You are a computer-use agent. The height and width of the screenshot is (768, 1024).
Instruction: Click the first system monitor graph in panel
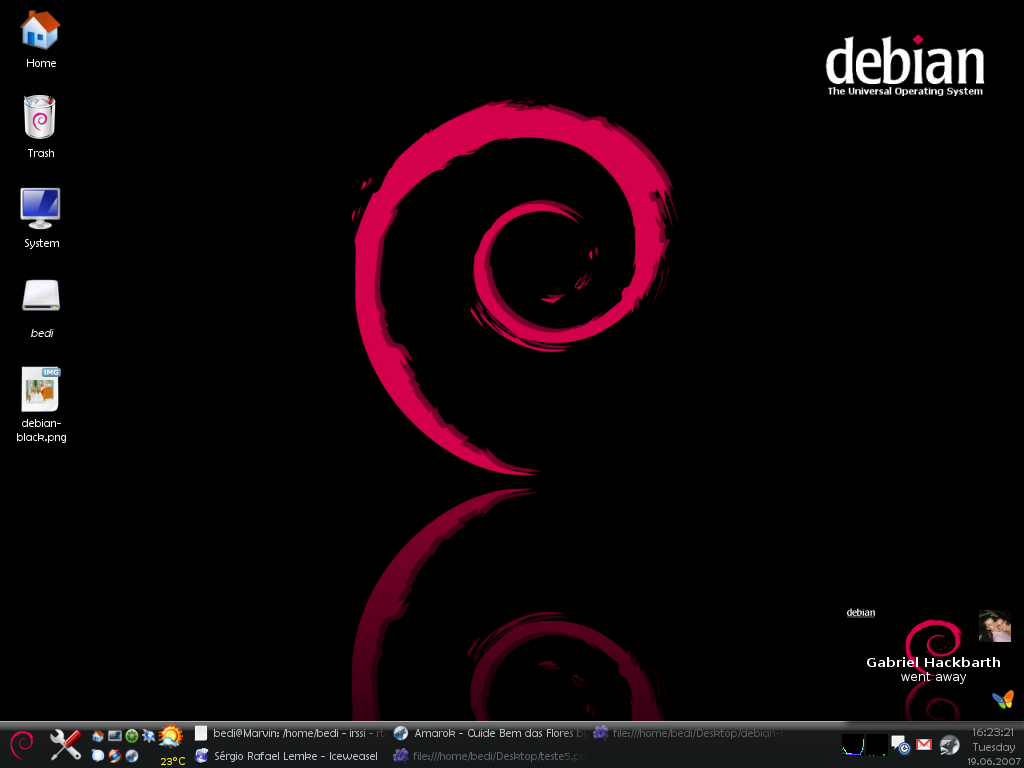(853, 744)
